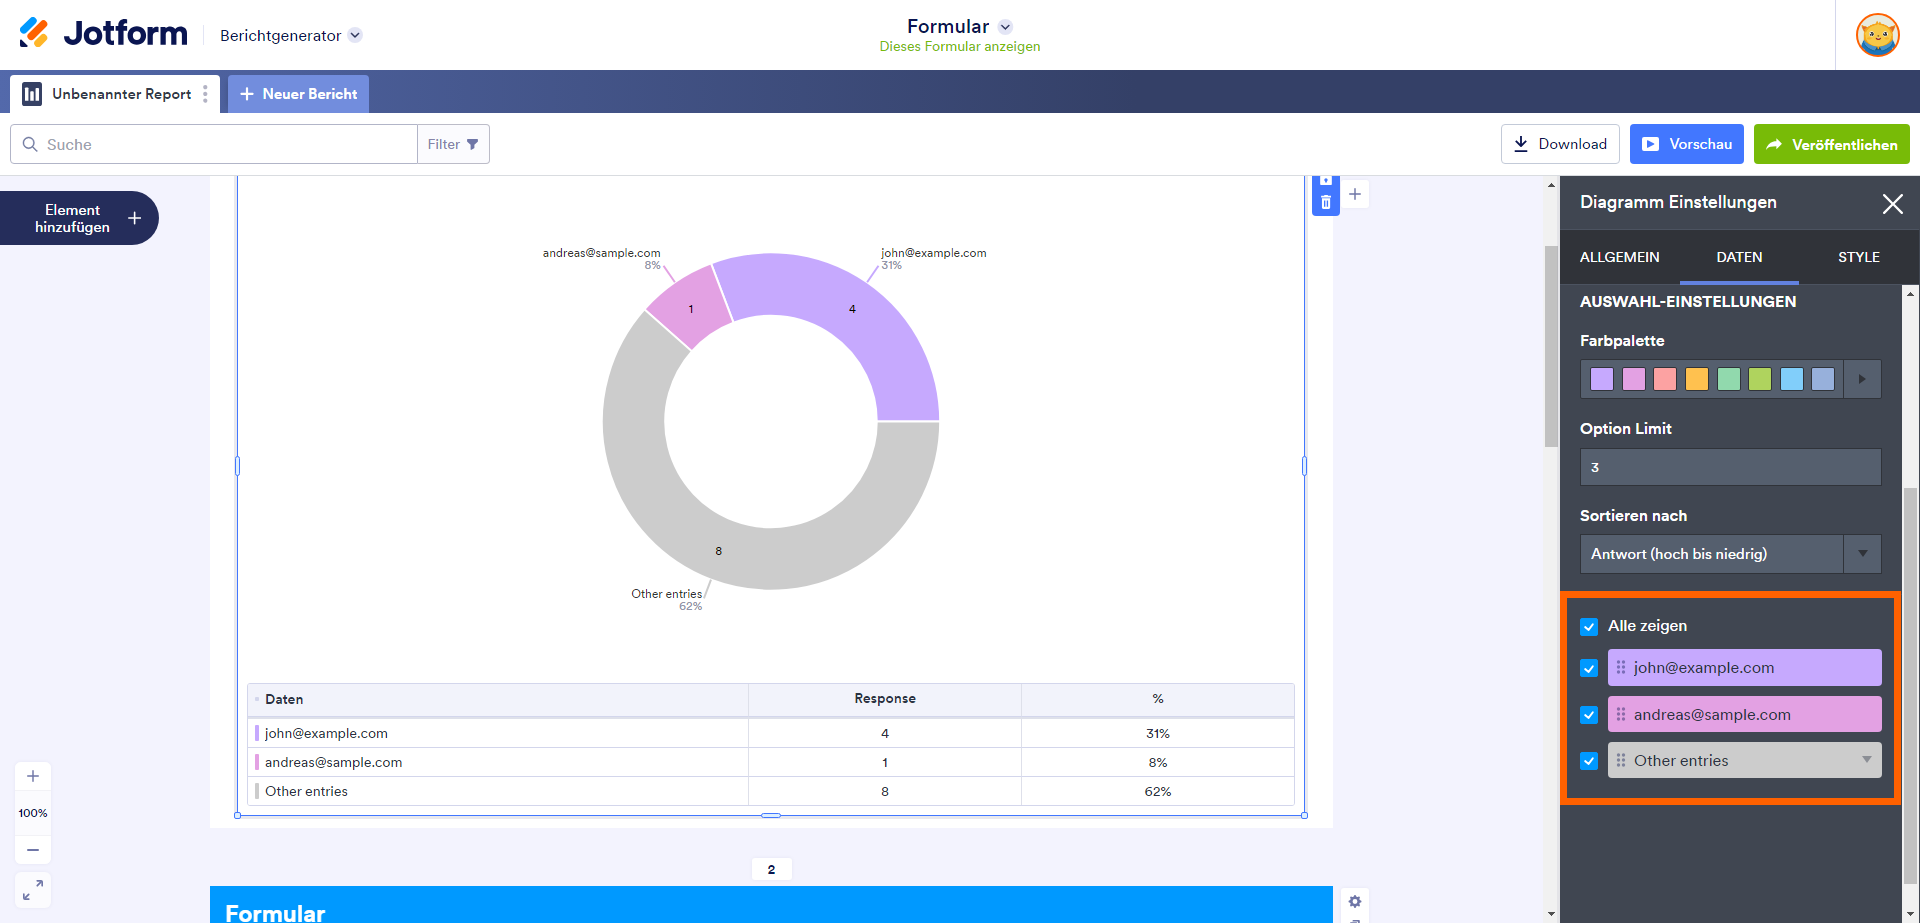Switch to the ALLGEMEIN tab
The height and width of the screenshot is (923, 1920).
pyautogui.click(x=1619, y=257)
